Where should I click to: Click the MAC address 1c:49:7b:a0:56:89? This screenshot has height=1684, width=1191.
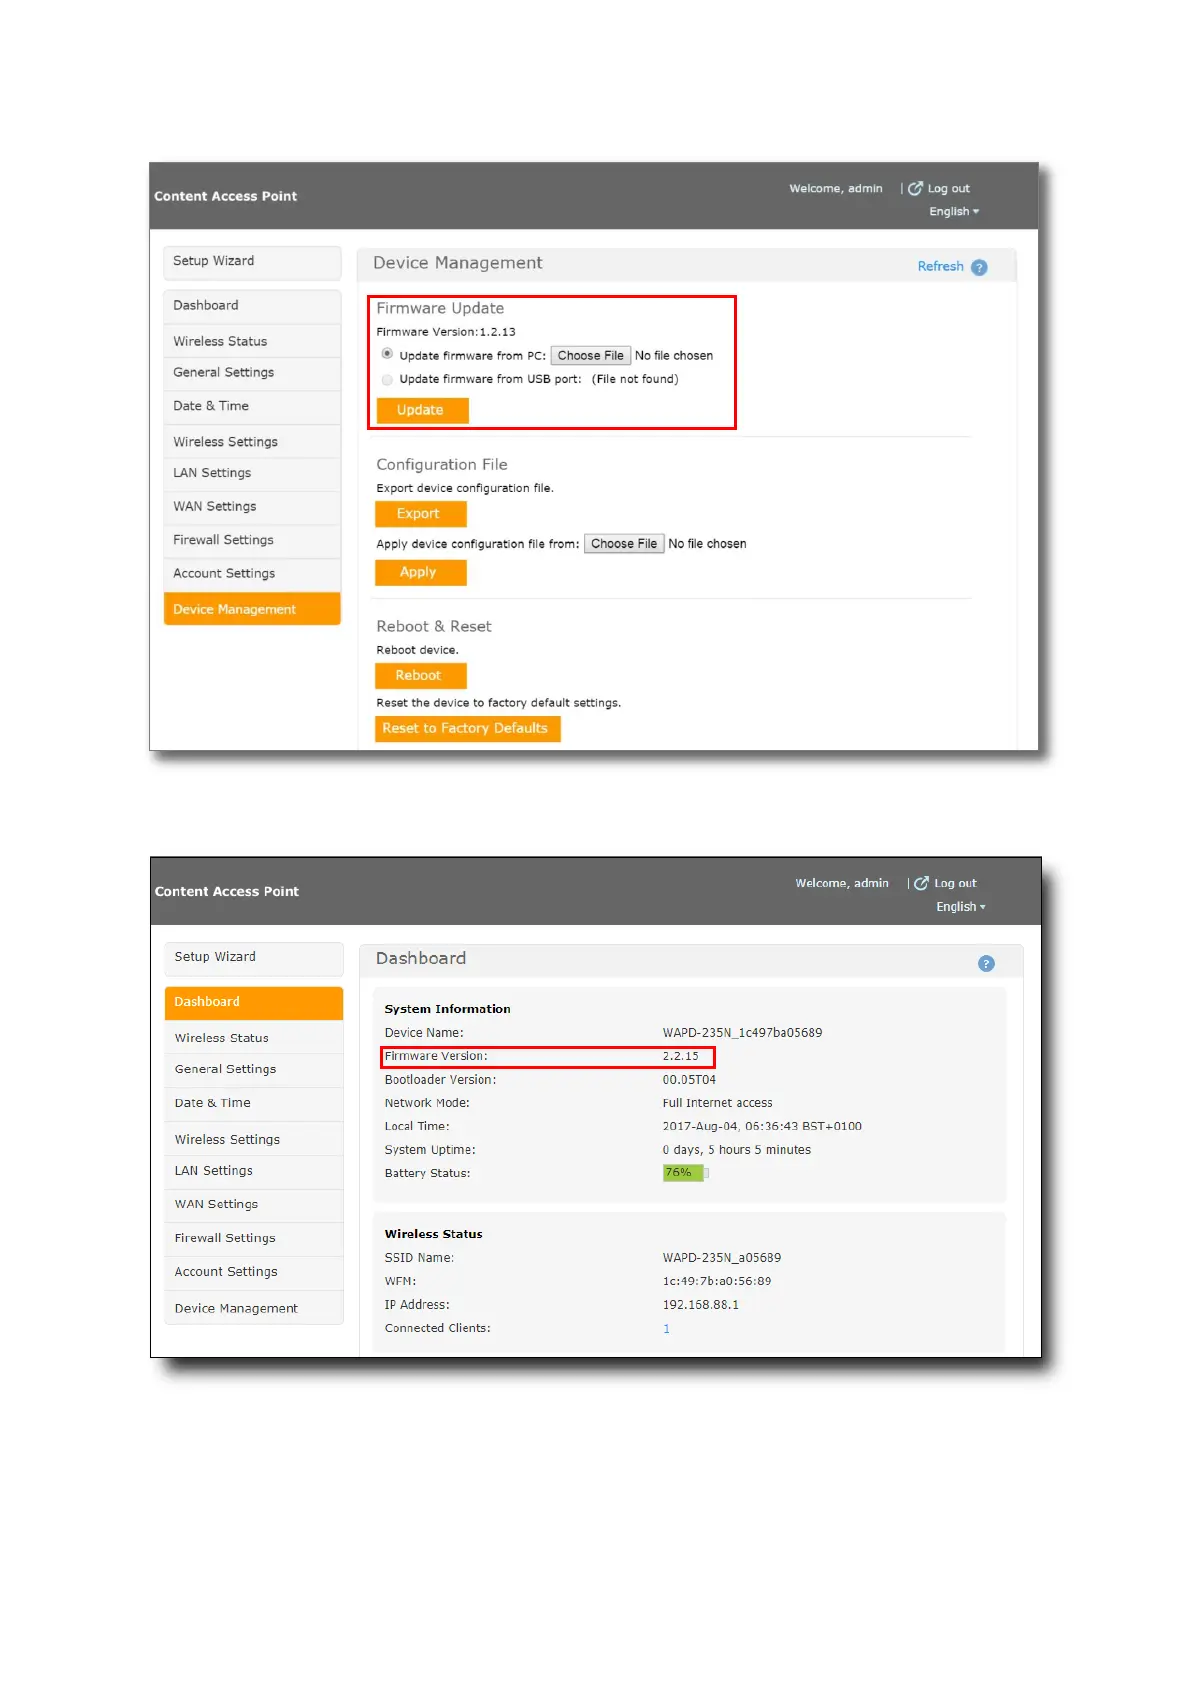click(717, 1281)
